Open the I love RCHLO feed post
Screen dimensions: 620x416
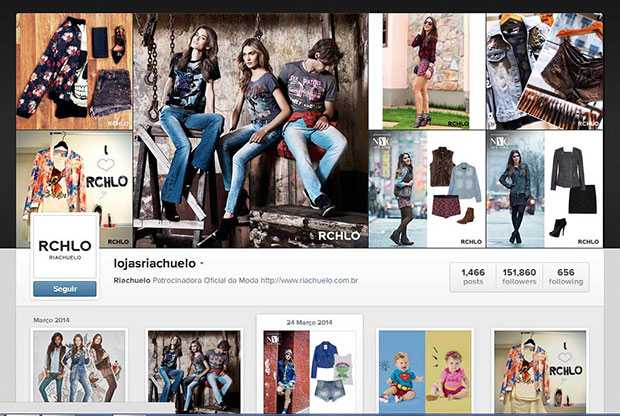coord(540,372)
